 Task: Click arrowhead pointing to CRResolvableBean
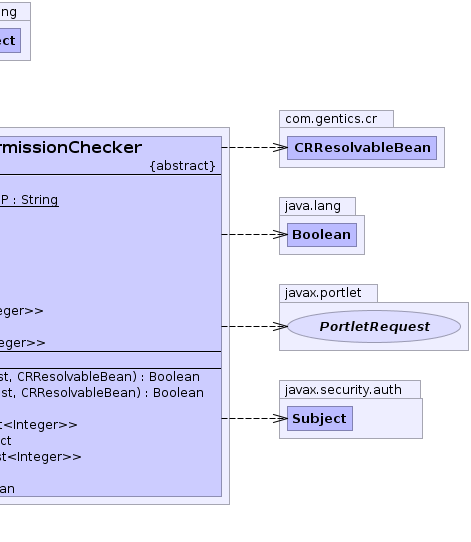pyautogui.click(x=280, y=148)
